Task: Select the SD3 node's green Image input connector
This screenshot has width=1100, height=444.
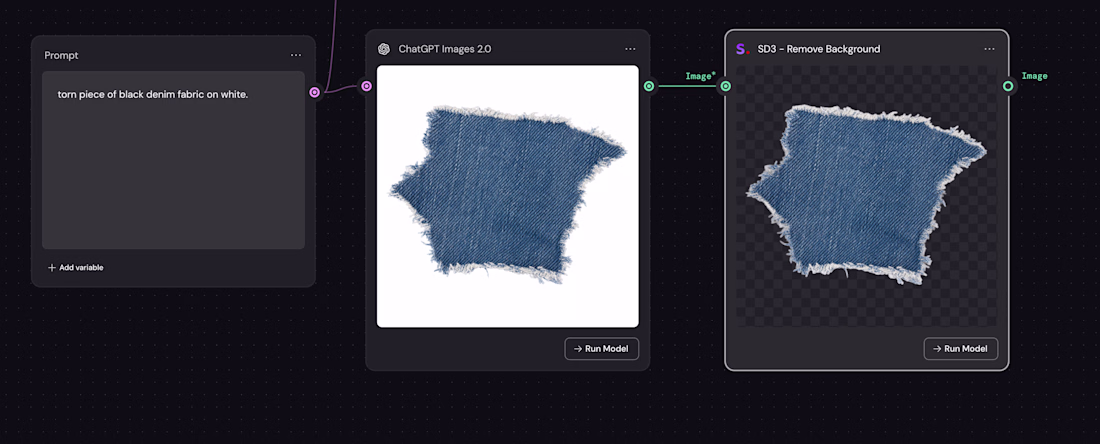Action: [x=725, y=86]
